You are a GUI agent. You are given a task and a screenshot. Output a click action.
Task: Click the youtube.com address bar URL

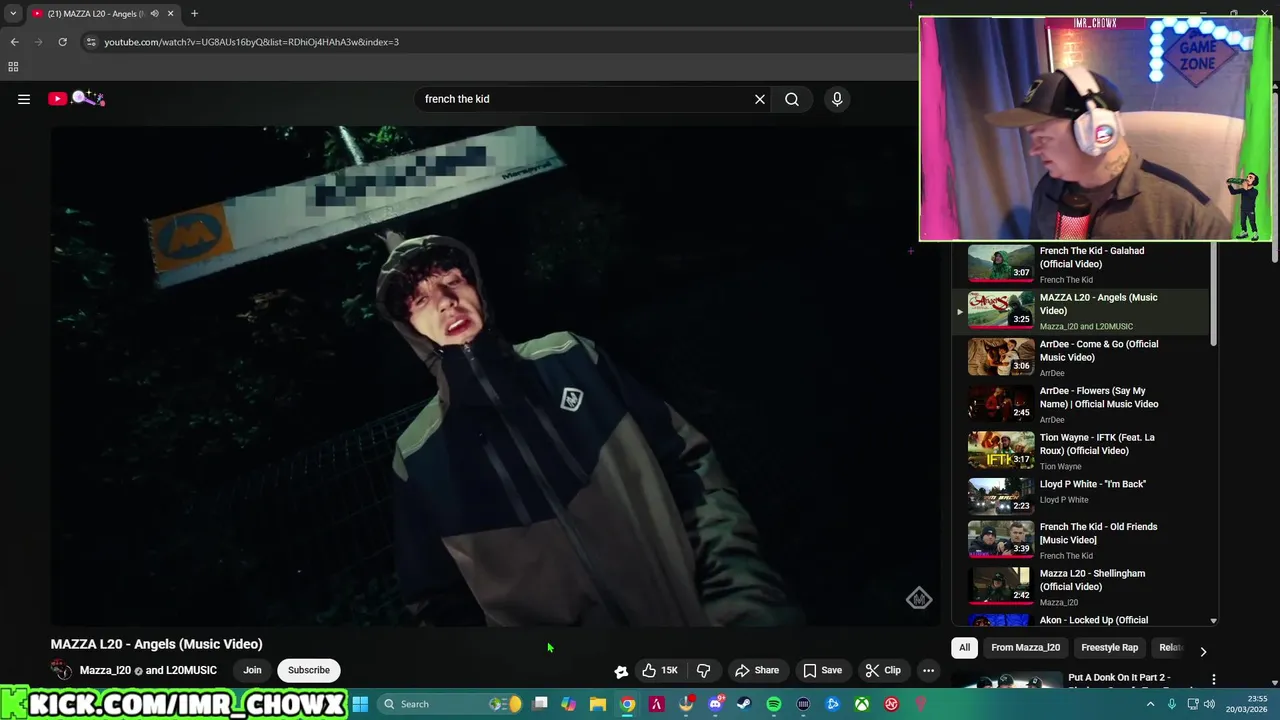coord(251,42)
